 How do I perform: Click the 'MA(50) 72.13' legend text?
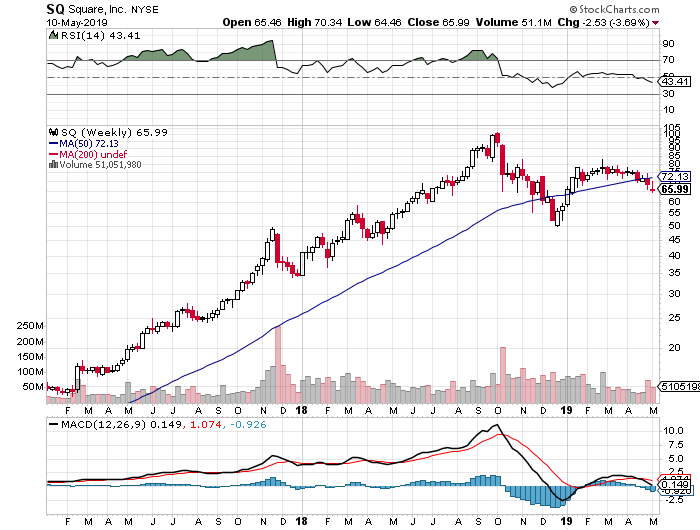point(89,144)
